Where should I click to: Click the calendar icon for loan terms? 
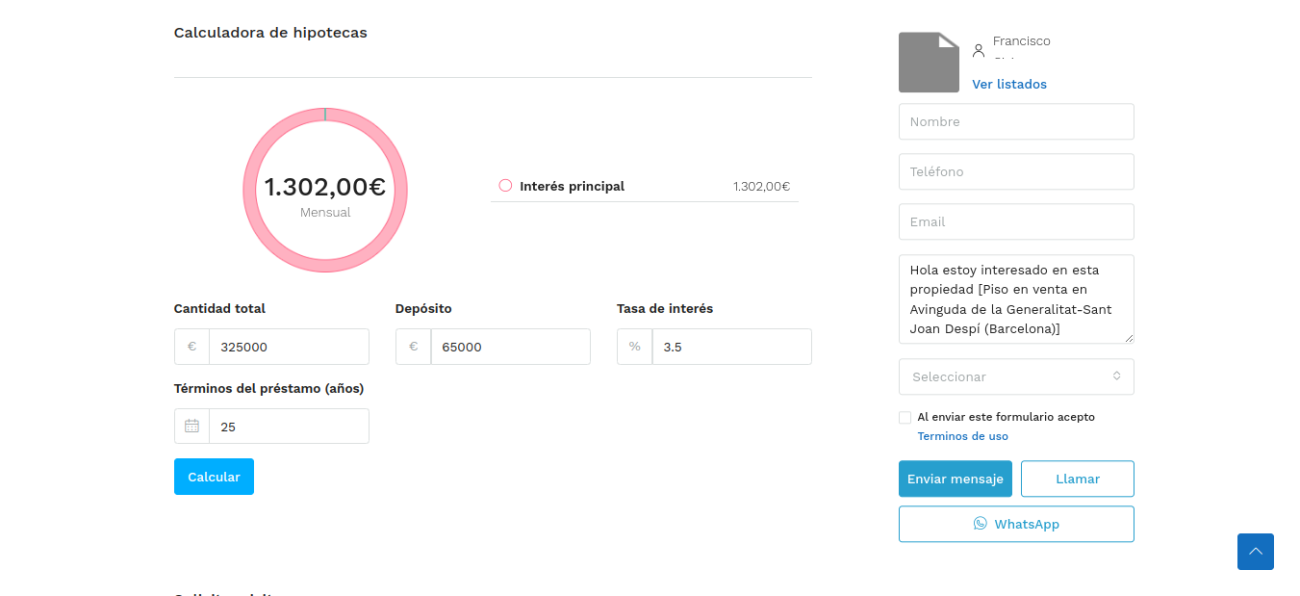coord(192,426)
